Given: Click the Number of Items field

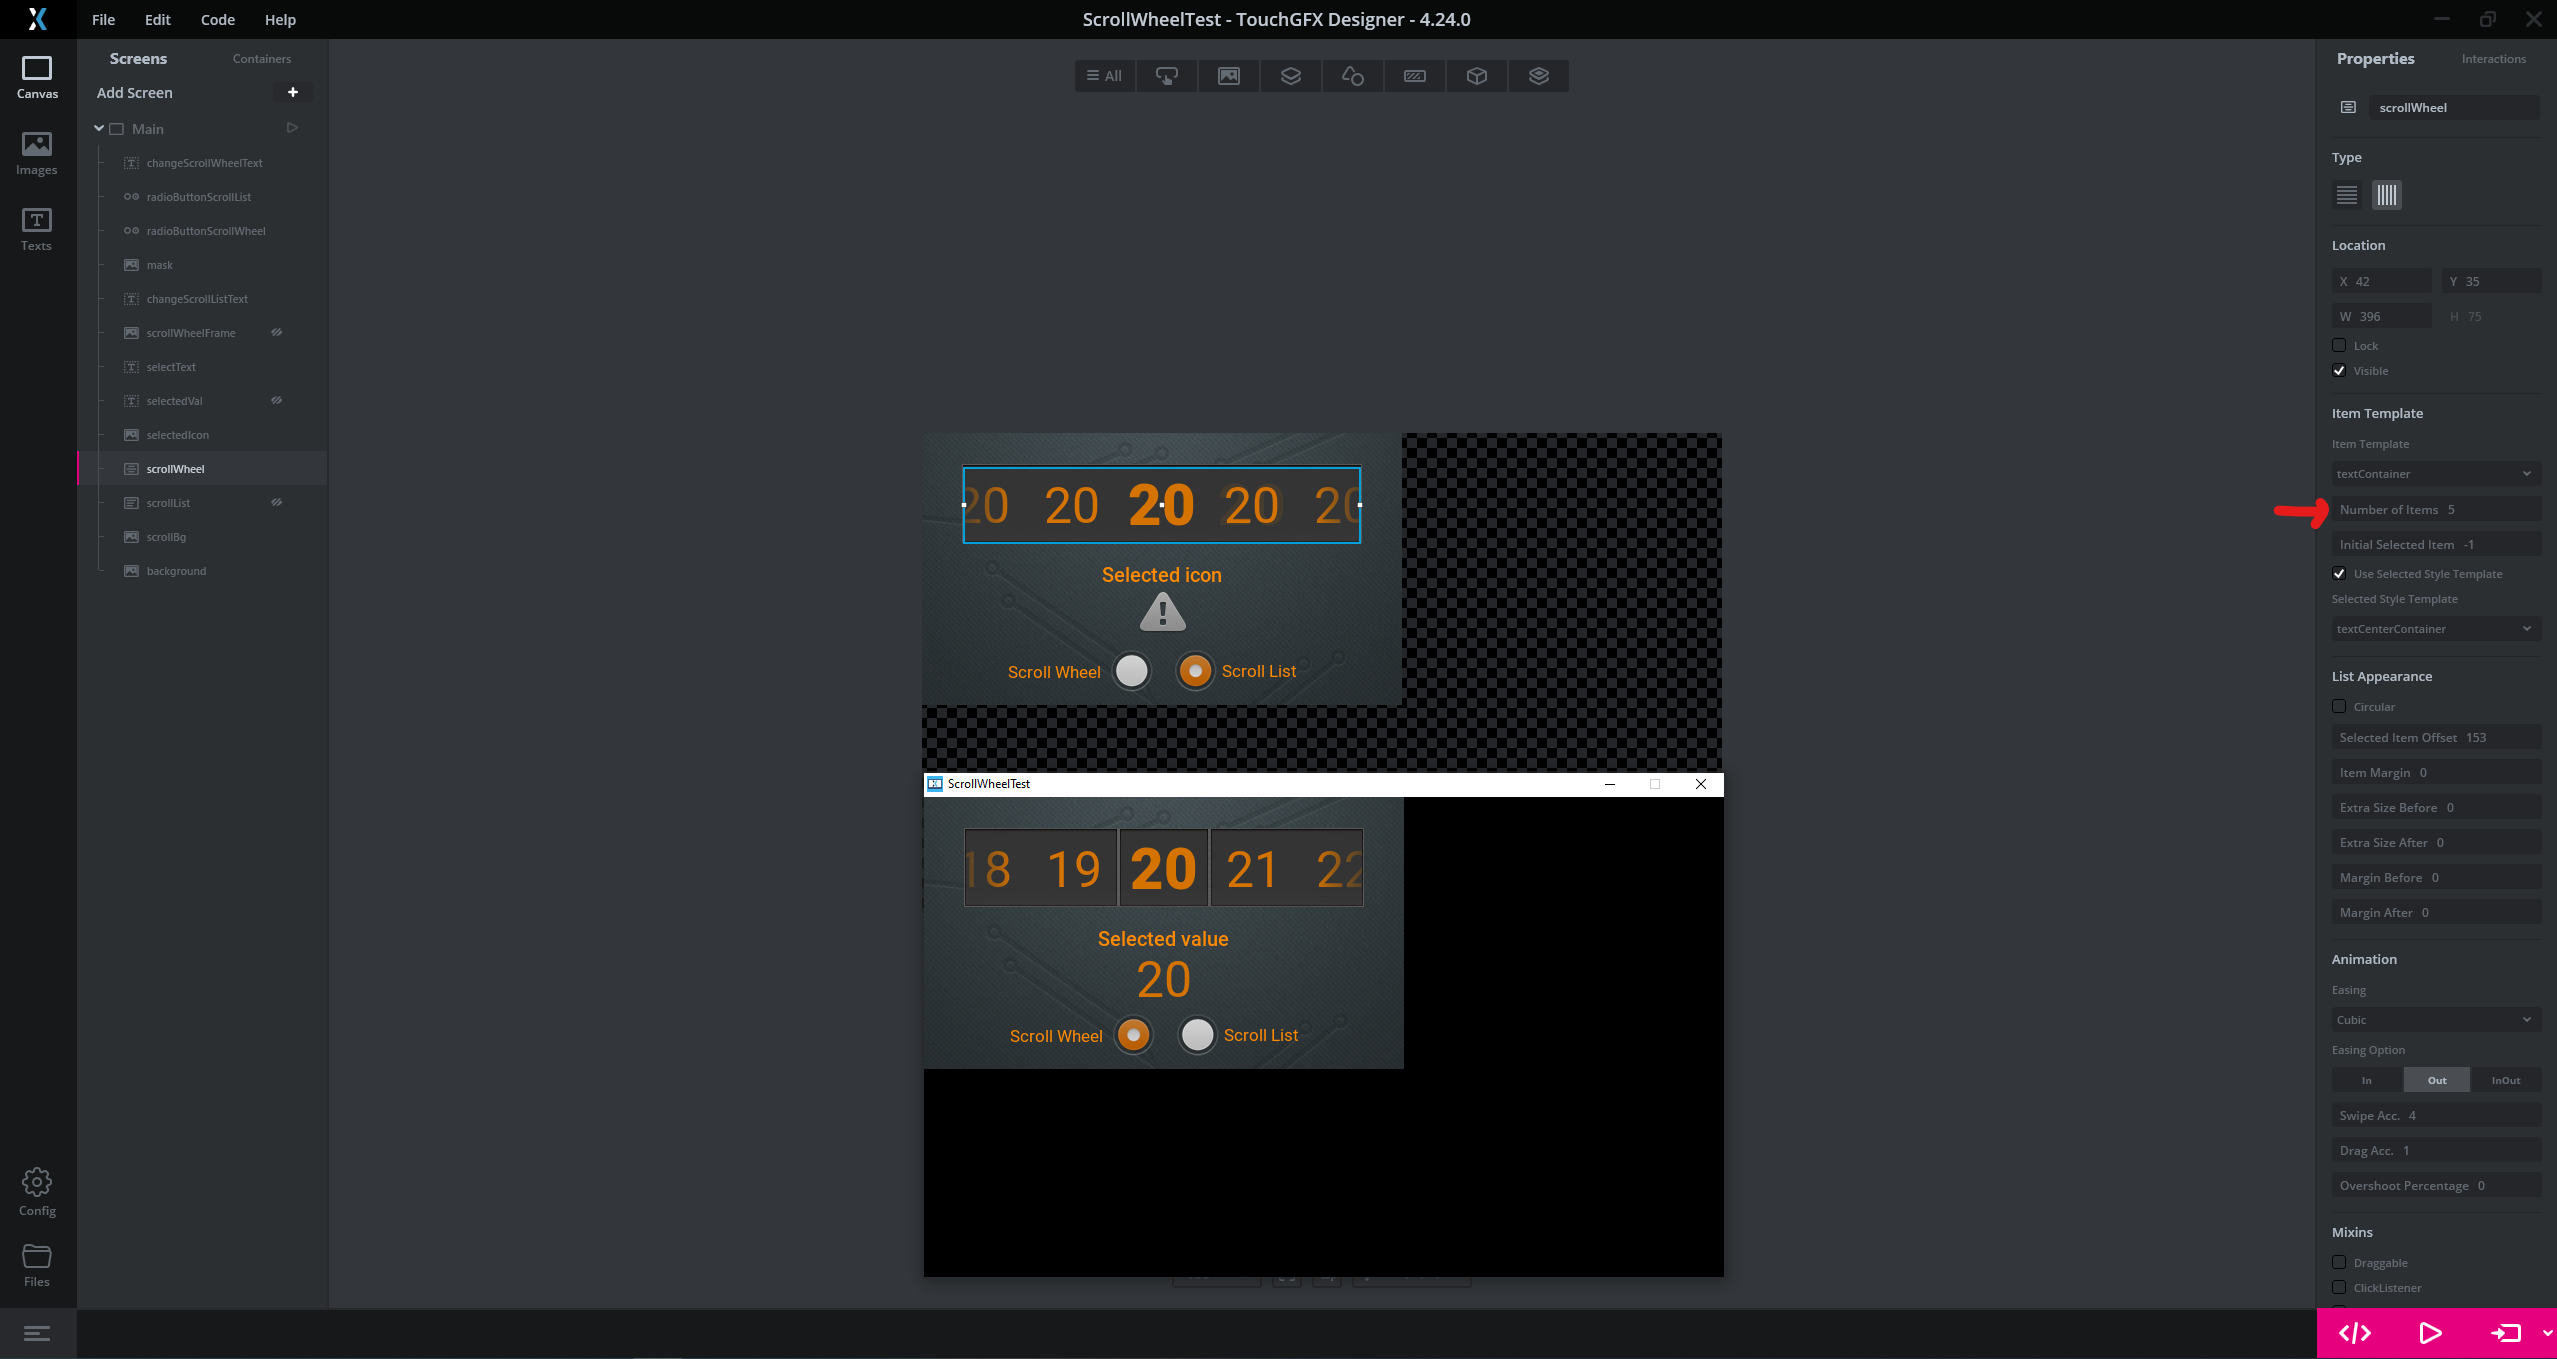Looking at the screenshot, I should 2435,510.
